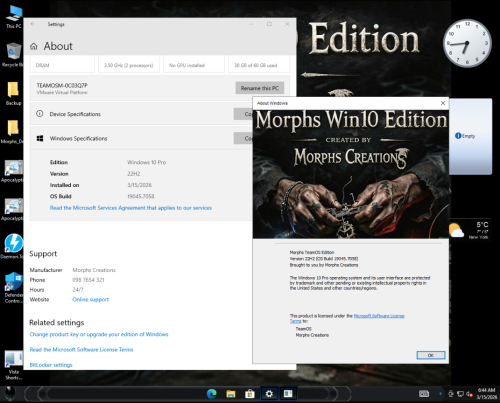Go back with the Settings arrow
This screenshot has height=403, width=500.
[x=33, y=24]
